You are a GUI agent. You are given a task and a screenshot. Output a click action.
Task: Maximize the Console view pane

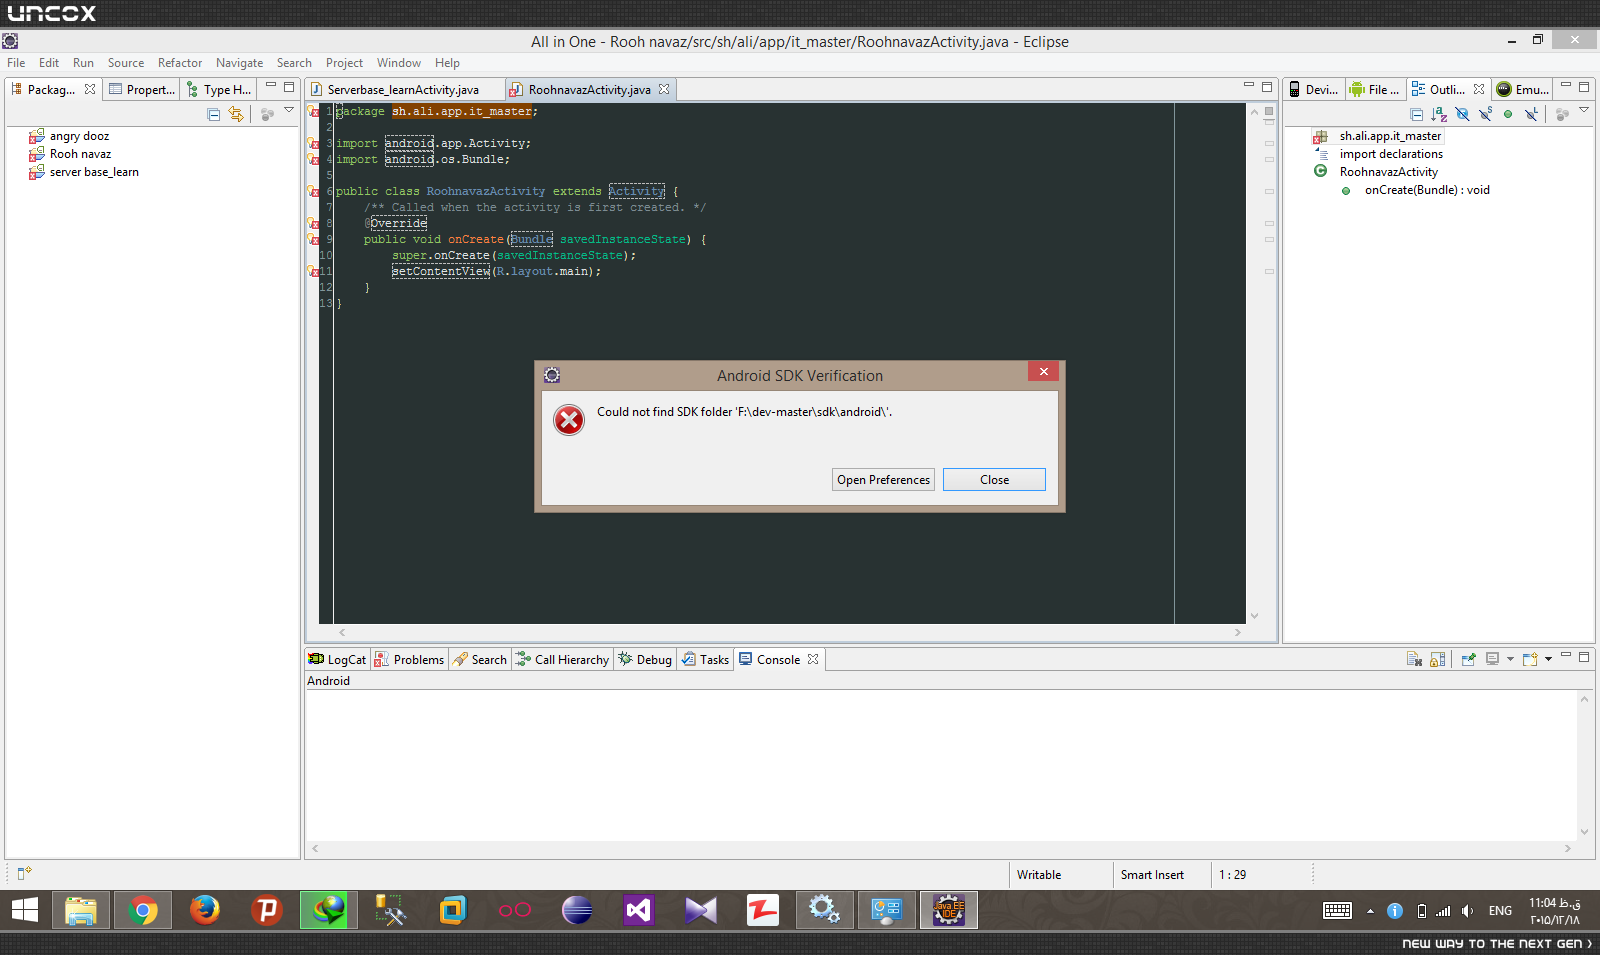click(1584, 657)
